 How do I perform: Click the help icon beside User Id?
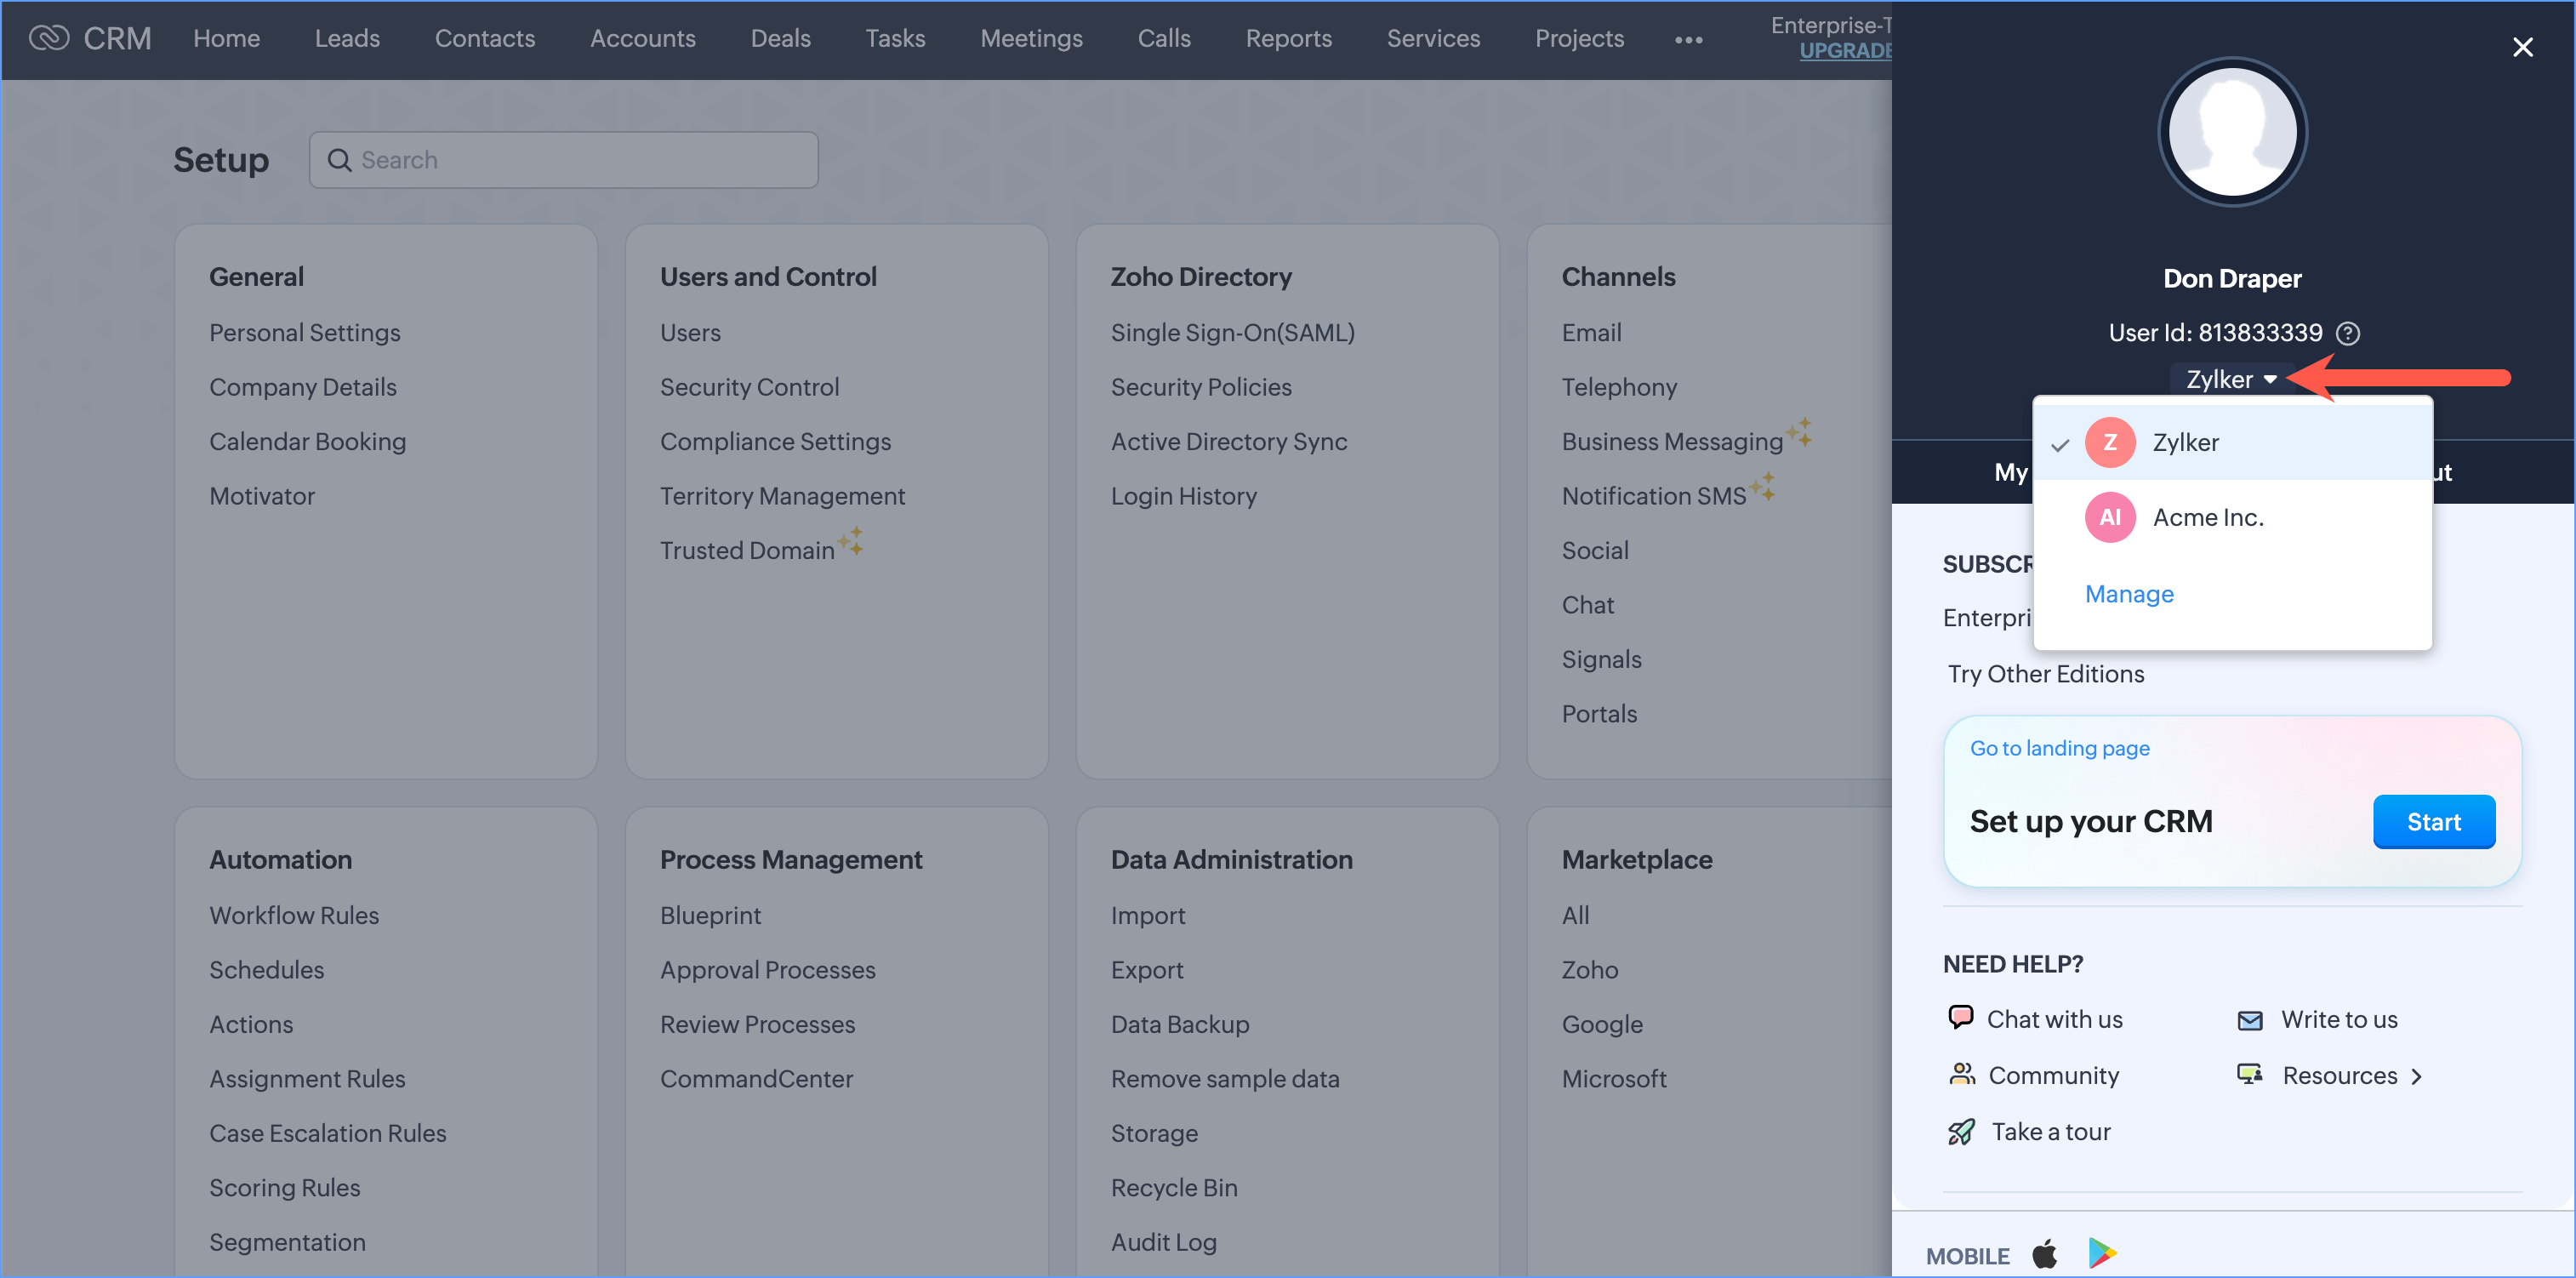(x=2347, y=333)
